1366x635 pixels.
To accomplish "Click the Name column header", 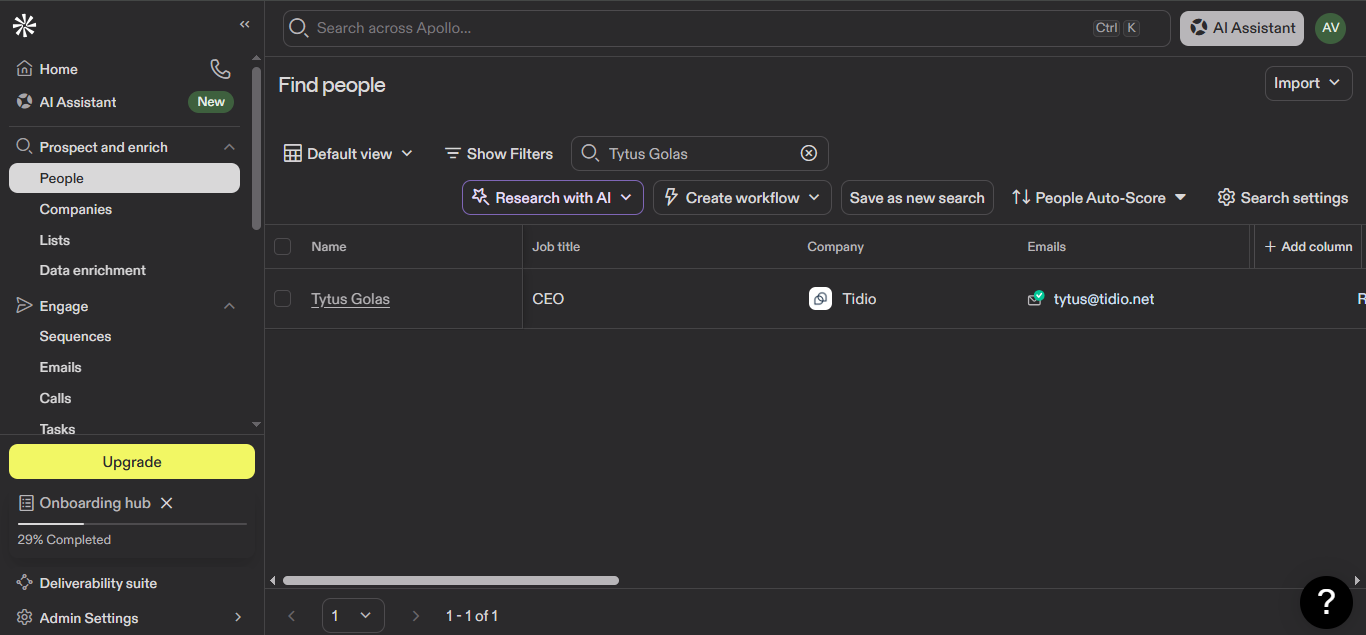I will (x=329, y=246).
